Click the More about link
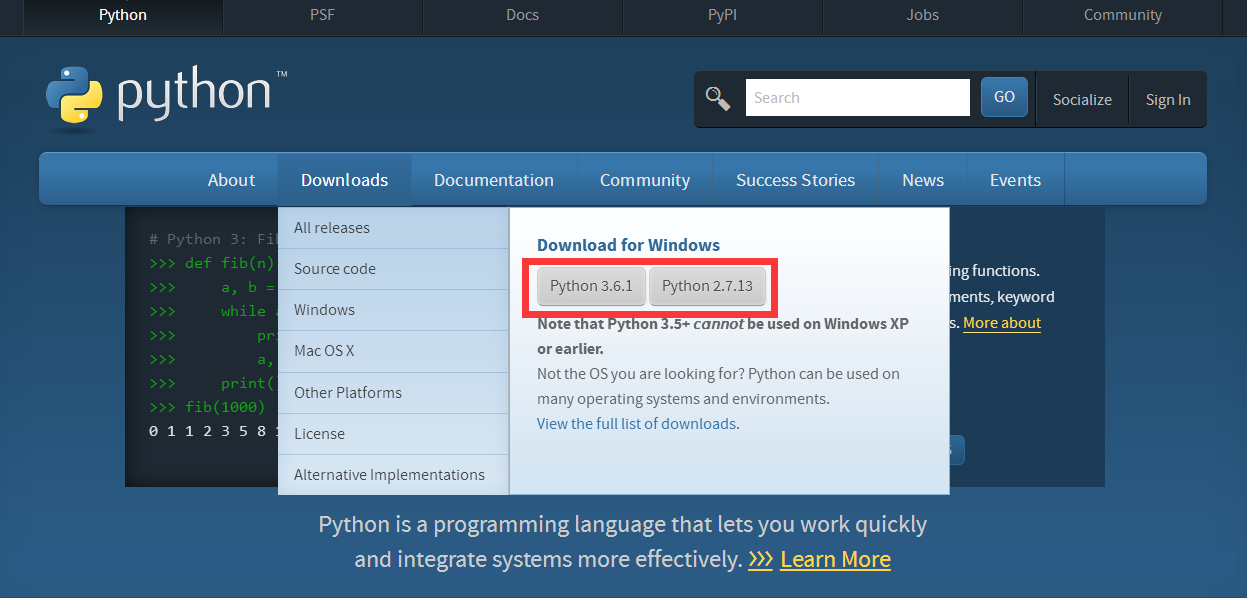The height and width of the screenshot is (601, 1247). click(x=1002, y=323)
